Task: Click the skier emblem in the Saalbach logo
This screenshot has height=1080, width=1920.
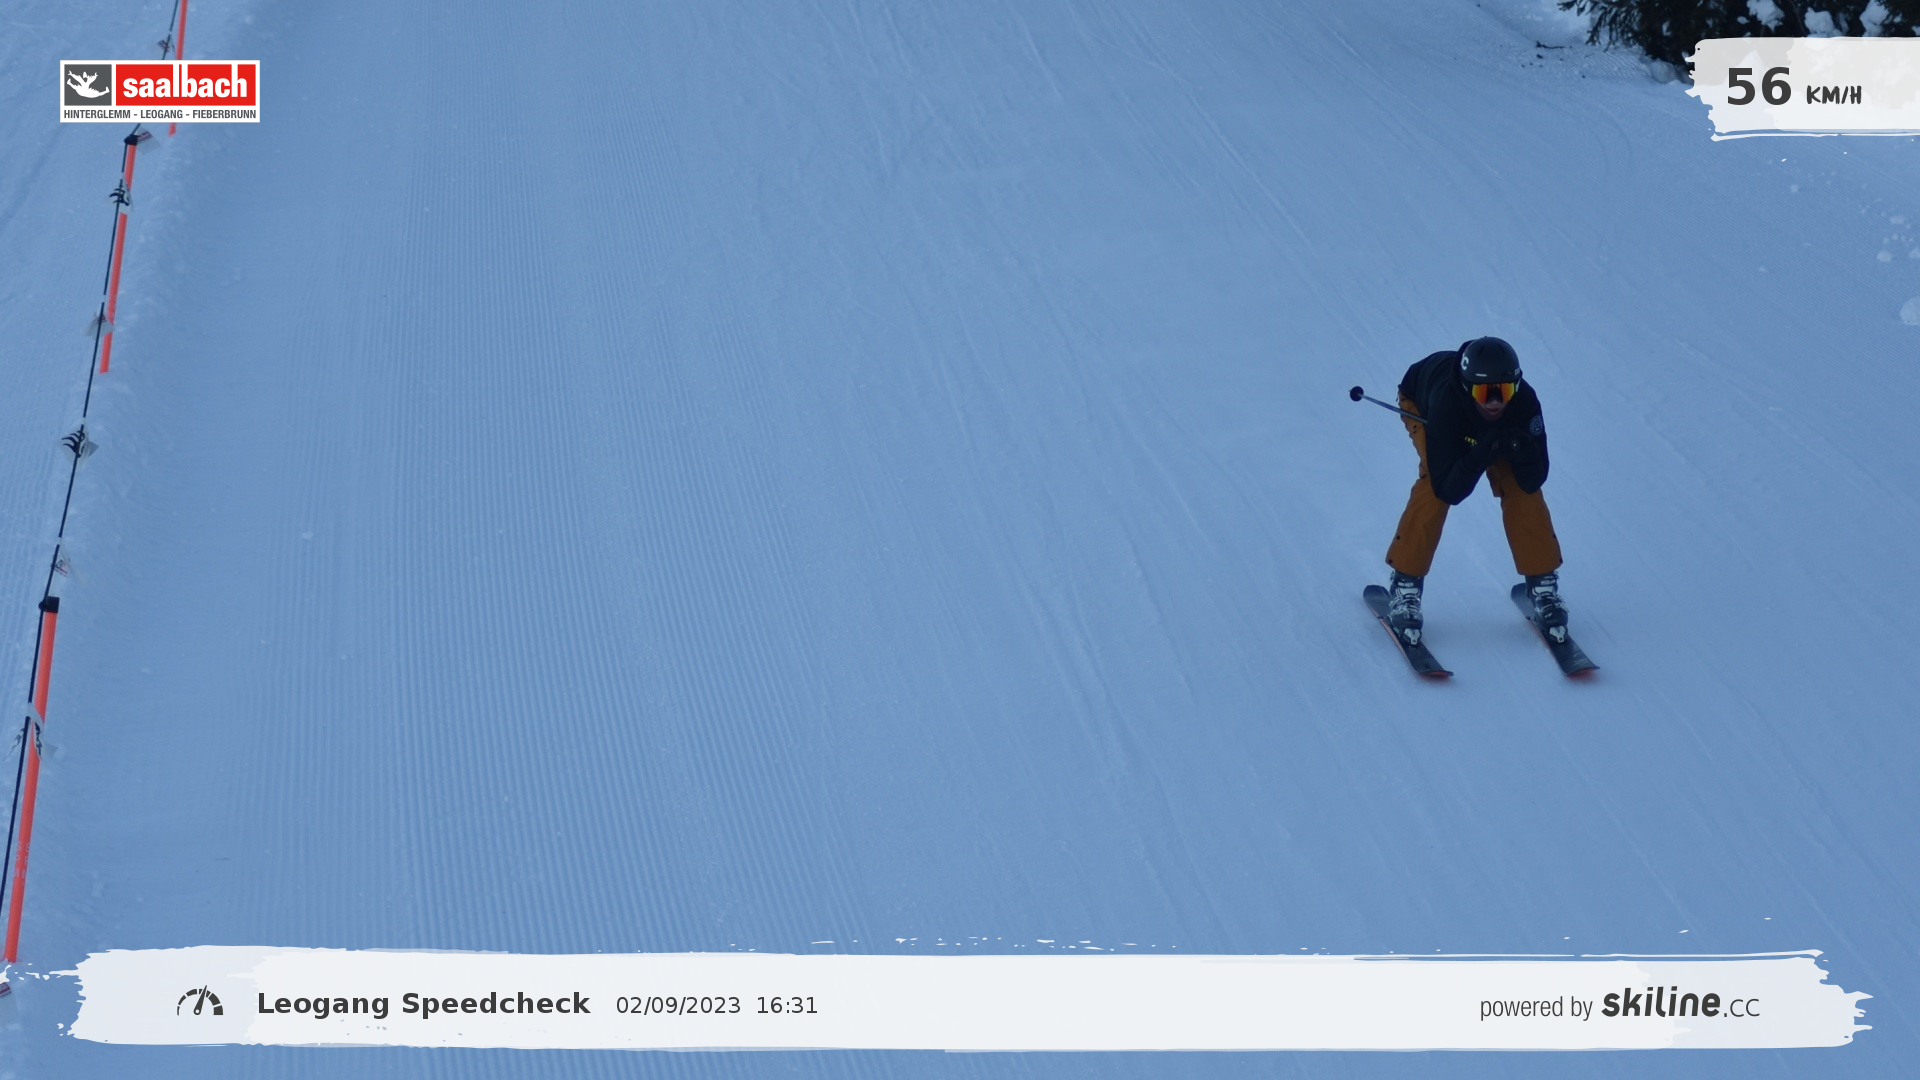Action: click(88, 85)
